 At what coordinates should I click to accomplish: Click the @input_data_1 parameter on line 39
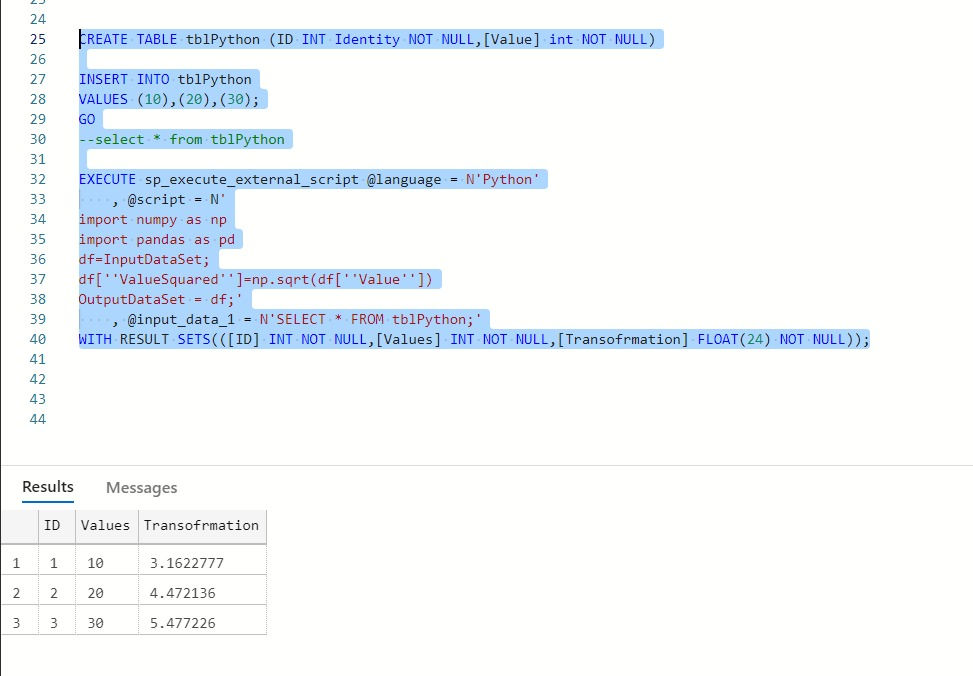(x=181, y=320)
